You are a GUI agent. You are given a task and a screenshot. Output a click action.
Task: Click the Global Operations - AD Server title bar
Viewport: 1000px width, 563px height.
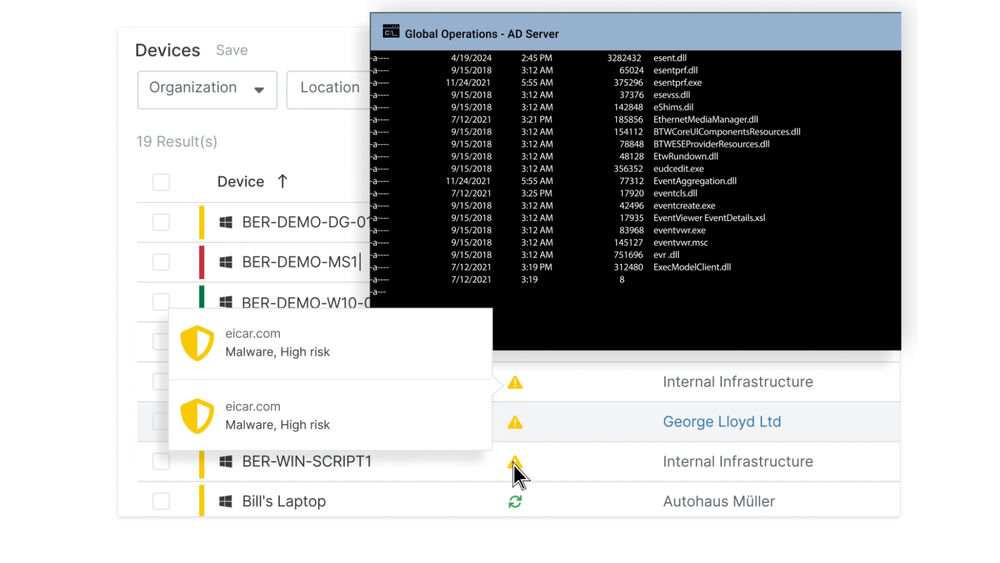pyautogui.click(x=636, y=32)
